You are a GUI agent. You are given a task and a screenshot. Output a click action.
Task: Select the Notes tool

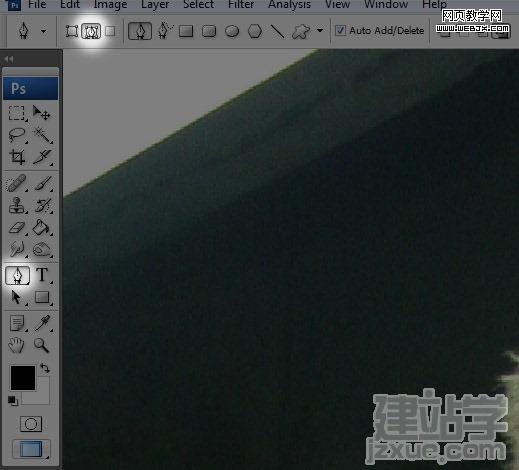[17, 323]
